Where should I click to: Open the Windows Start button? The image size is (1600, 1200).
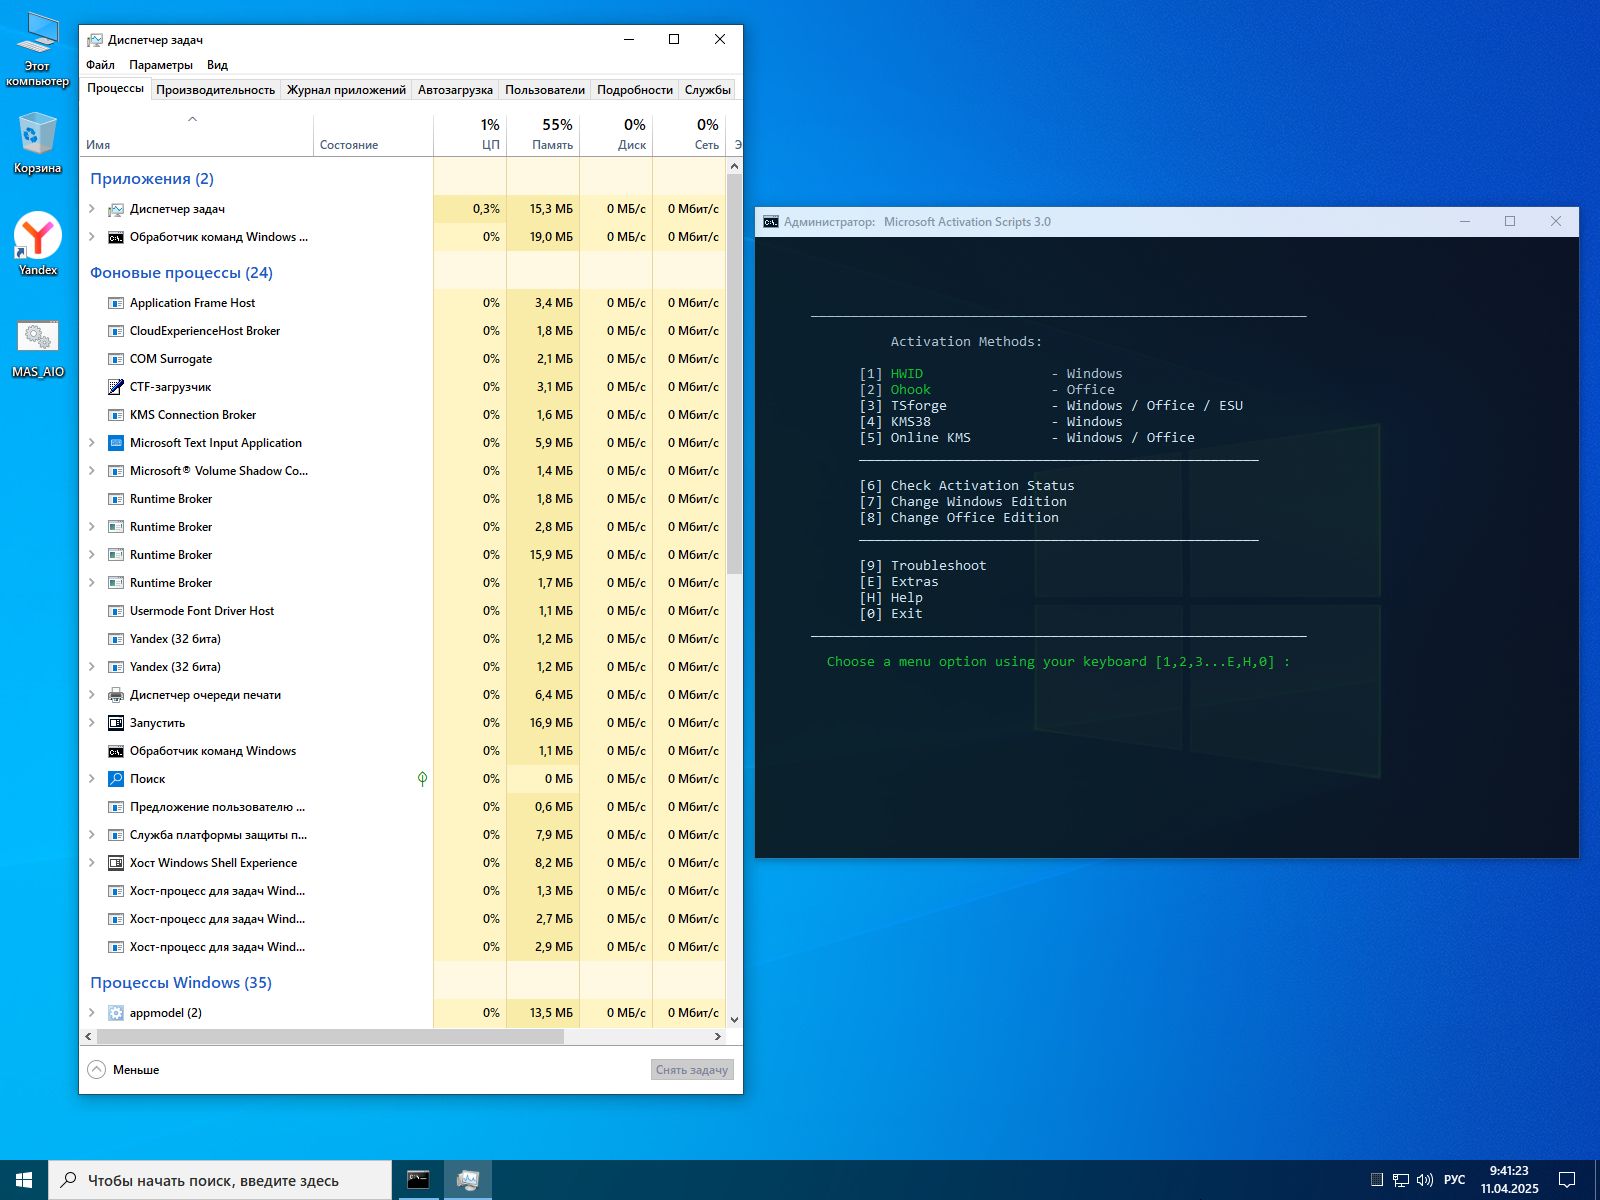[x=24, y=1180]
